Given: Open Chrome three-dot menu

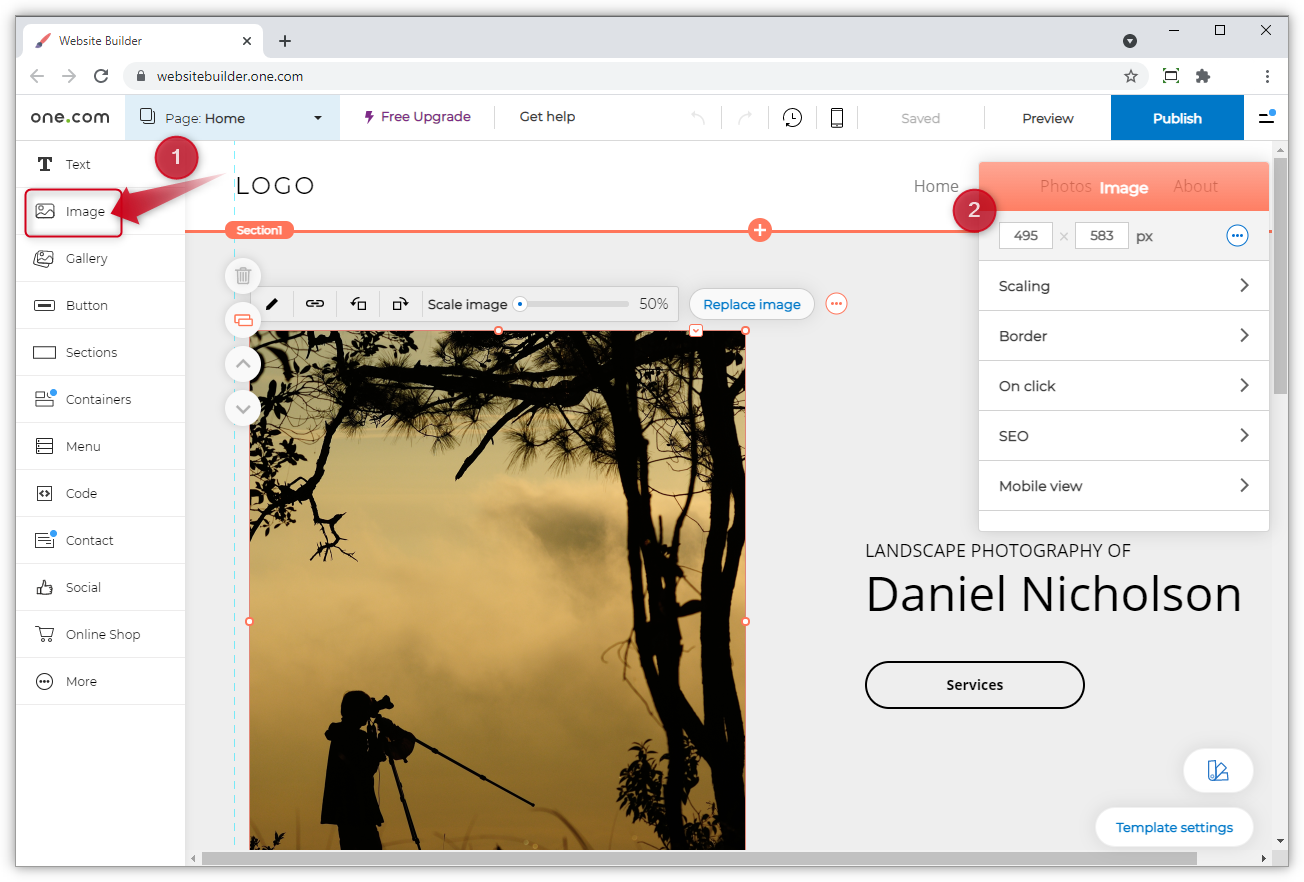Looking at the screenshot, I should pos(1267,76).
